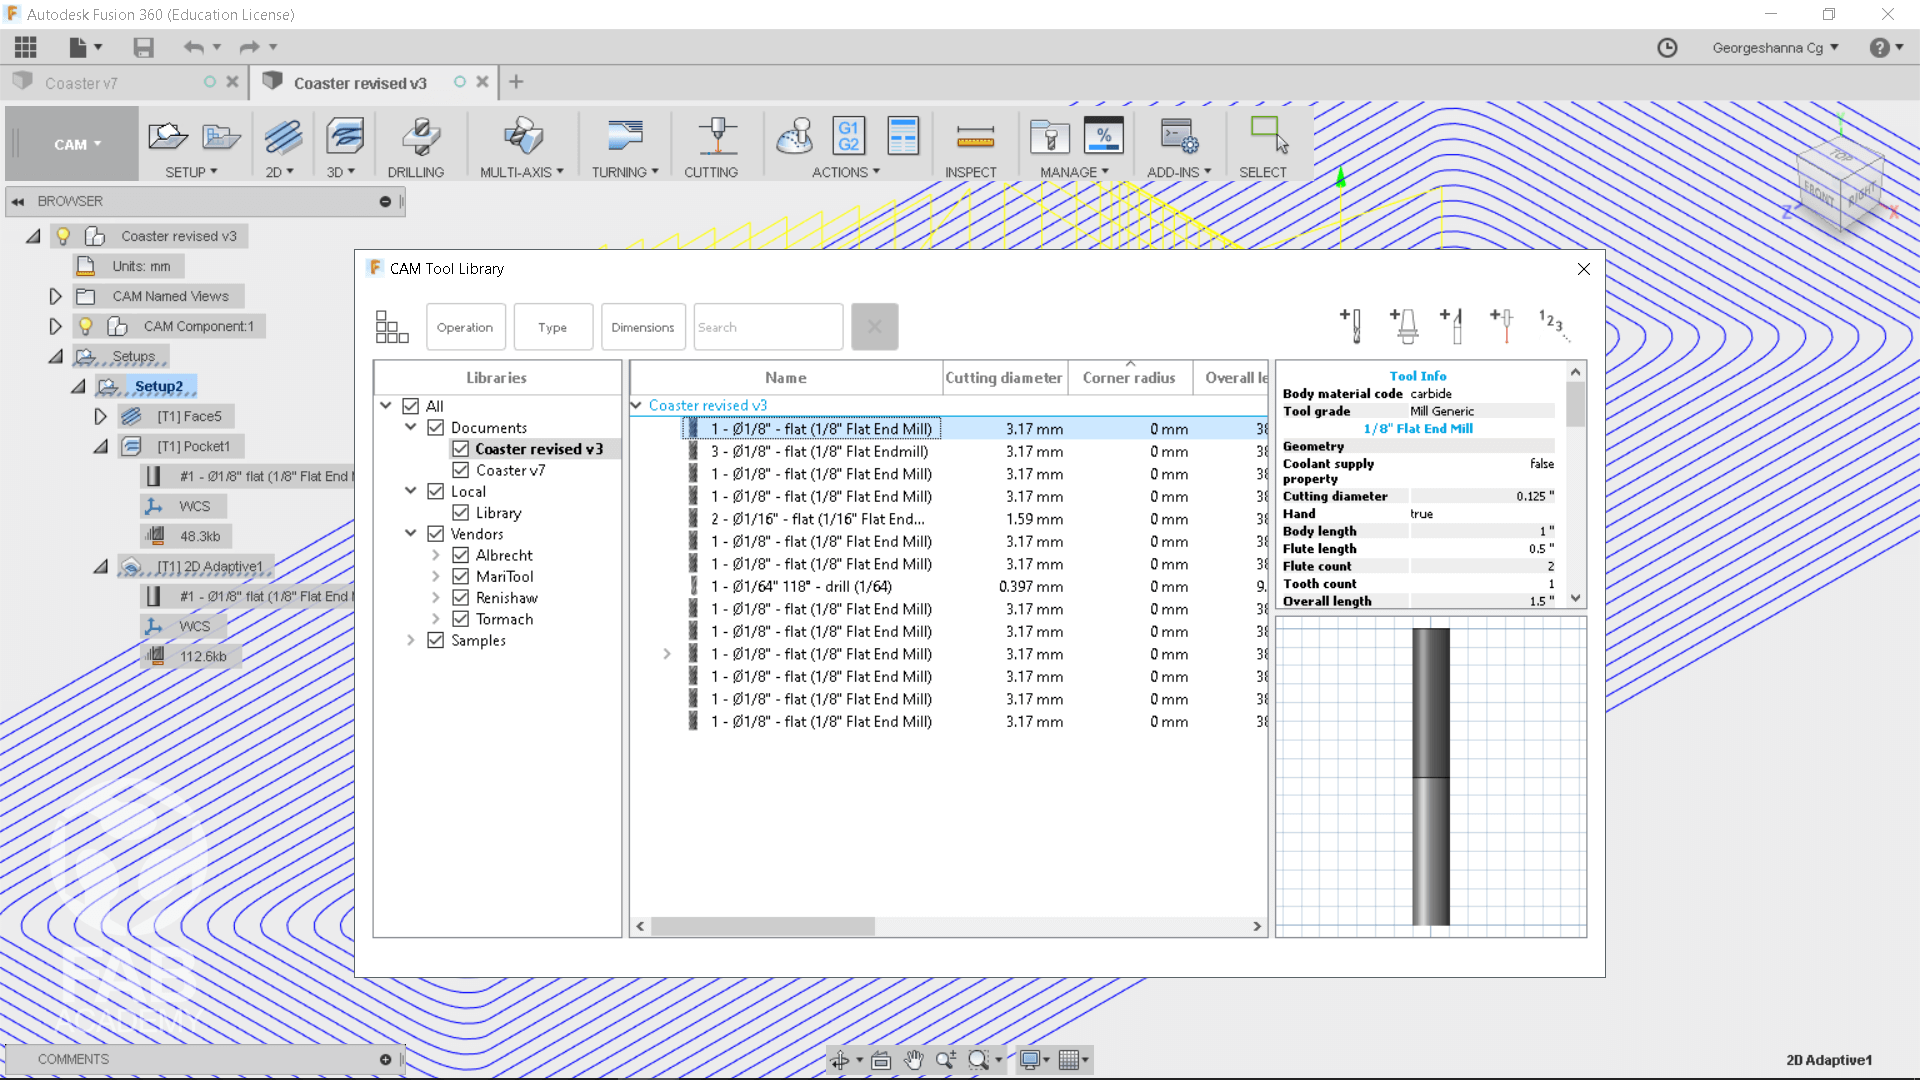Open the 2D milling toolpath icon
Screen dimensions: 1920x1080
(283, 137)
